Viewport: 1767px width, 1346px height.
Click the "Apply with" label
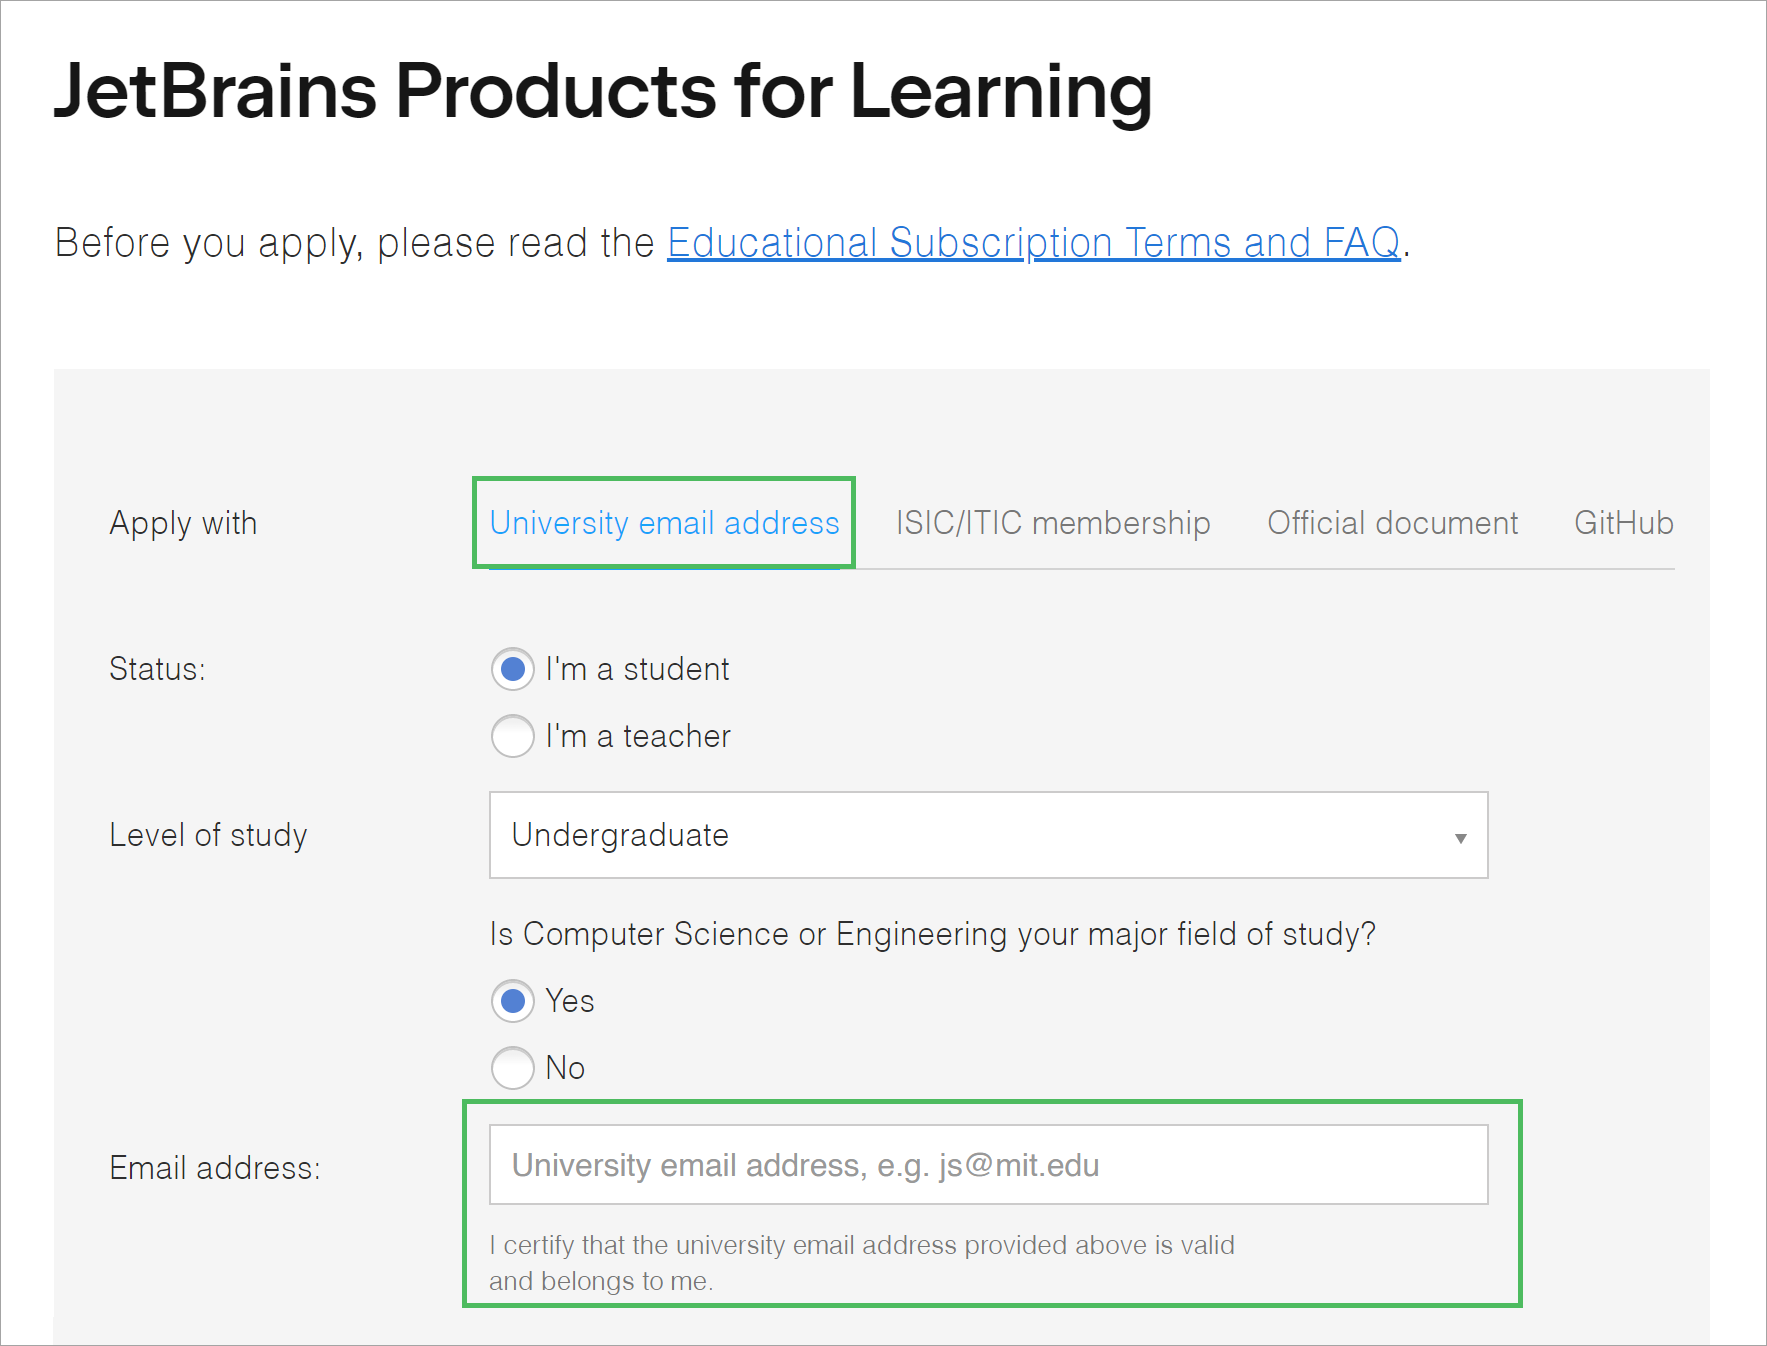coord(183,523)
